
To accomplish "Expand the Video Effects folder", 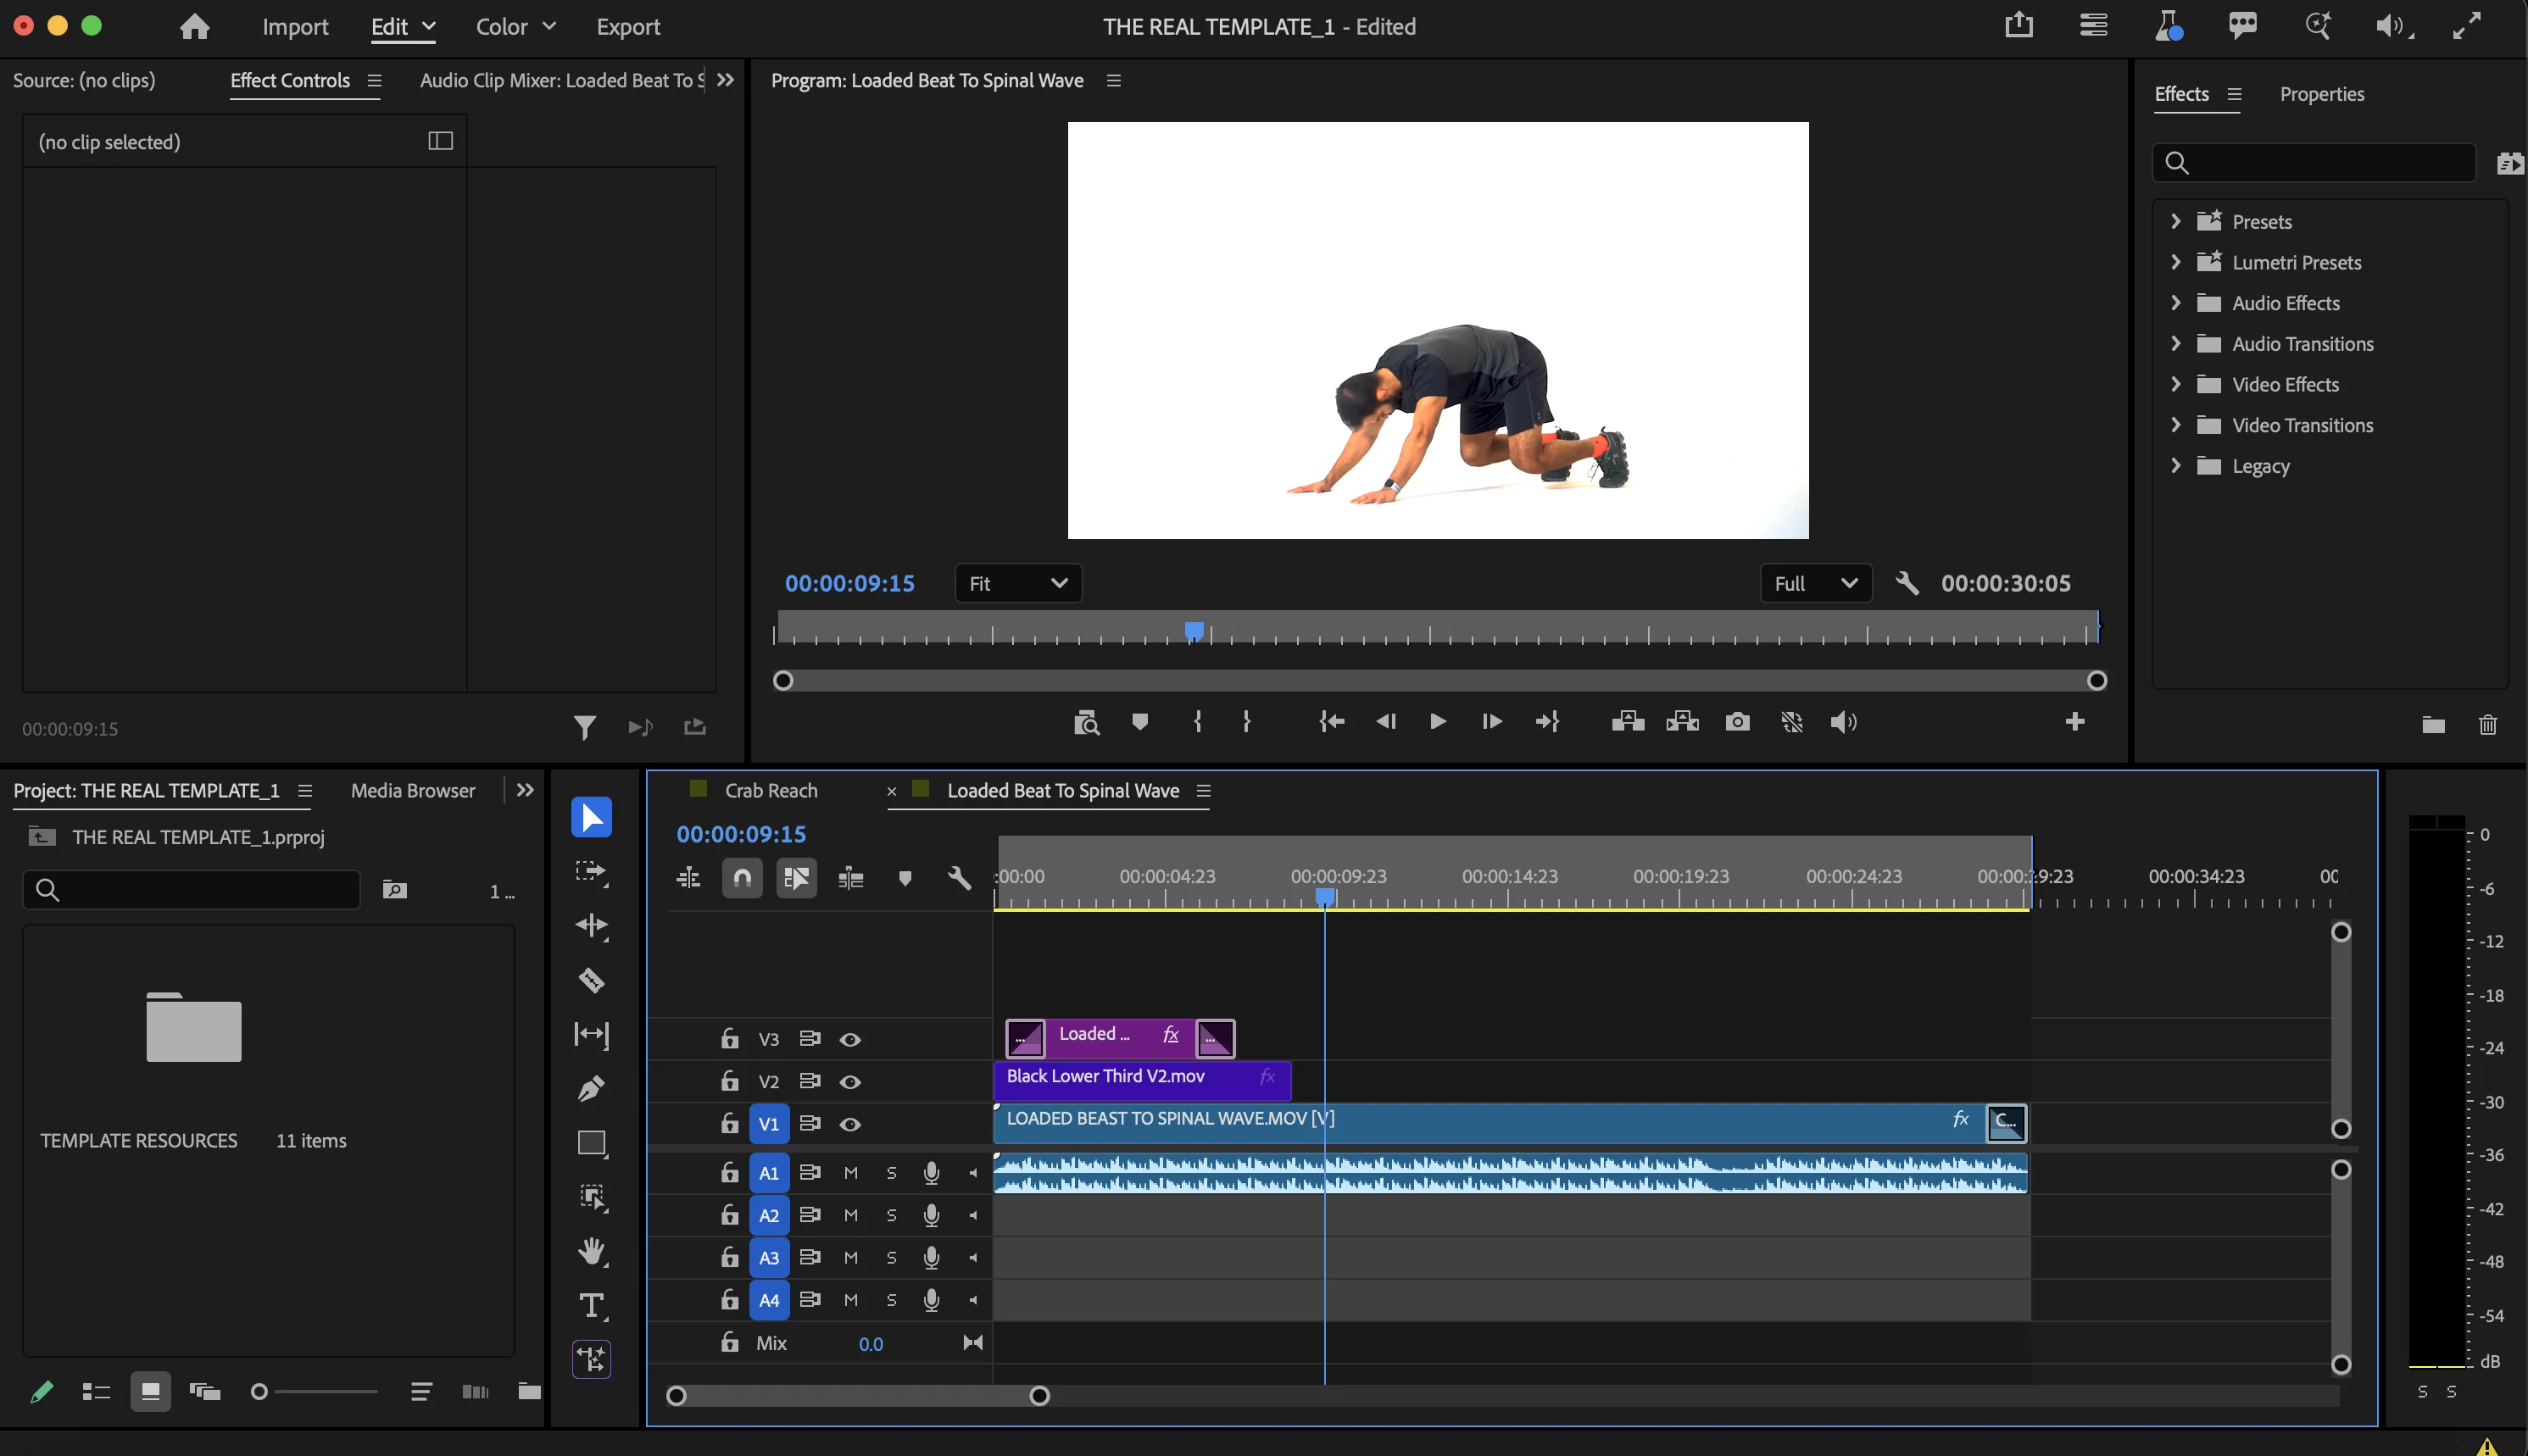I will (x=2175, y=384).
